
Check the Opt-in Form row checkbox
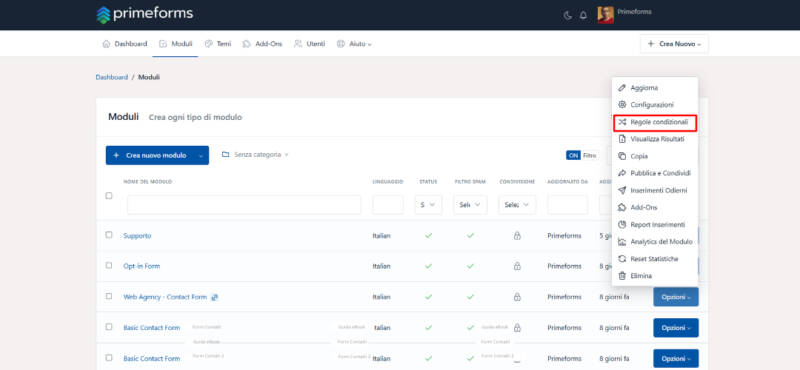(x=109, y=265)
